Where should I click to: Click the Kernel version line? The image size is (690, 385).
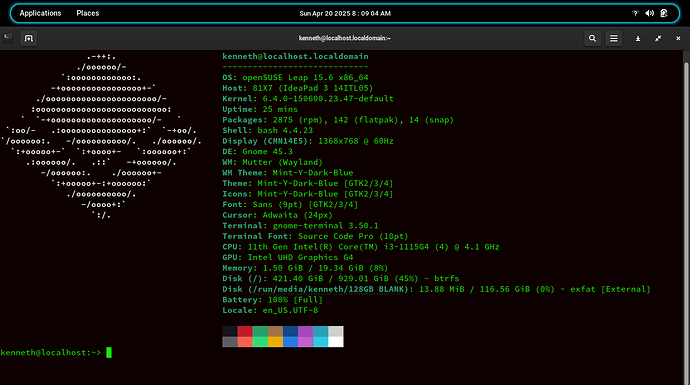308,99
